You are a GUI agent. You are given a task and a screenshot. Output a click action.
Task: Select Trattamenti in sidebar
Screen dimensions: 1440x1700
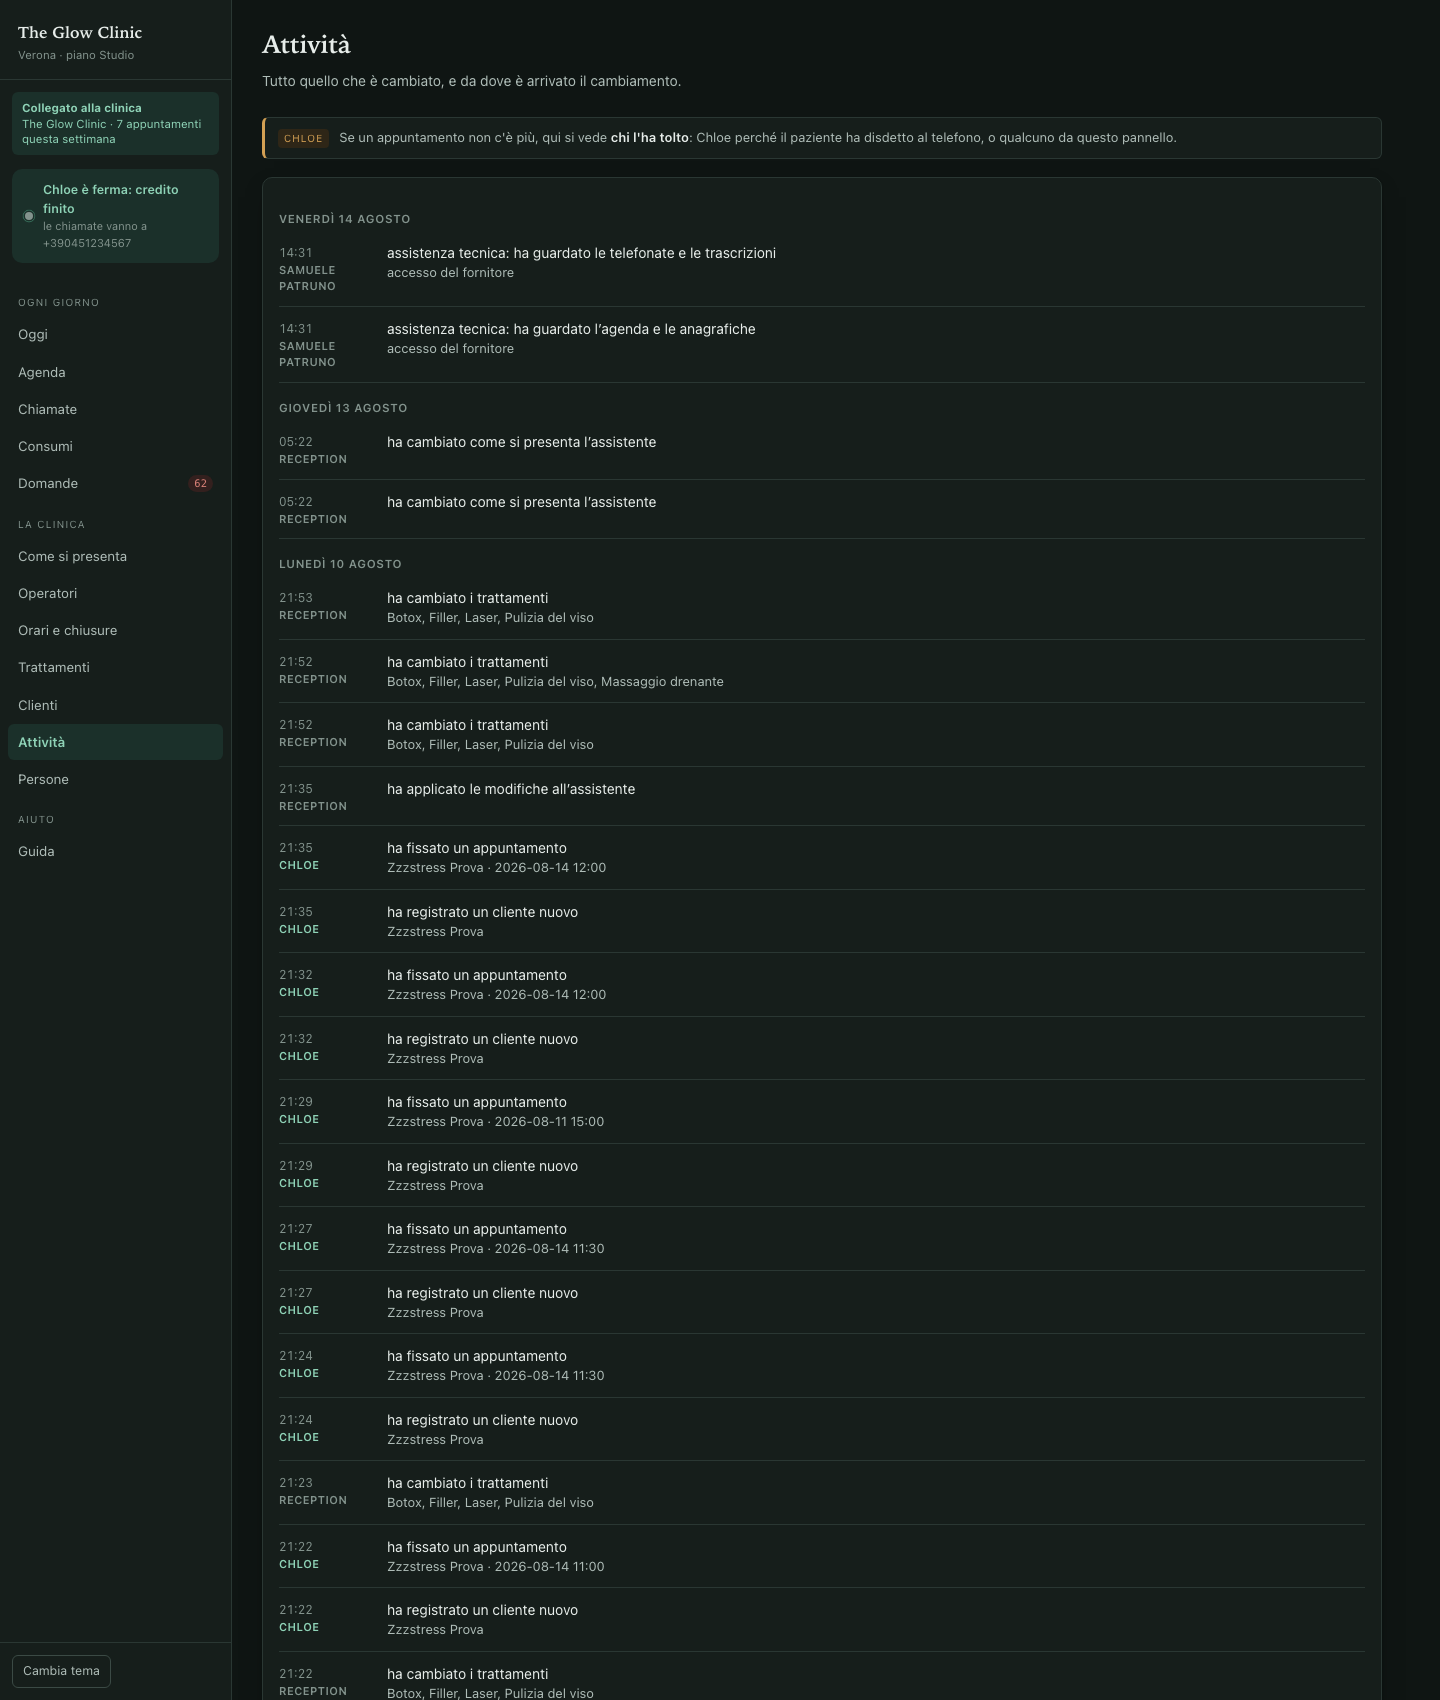pyautogui.click(x=115, y=667)
